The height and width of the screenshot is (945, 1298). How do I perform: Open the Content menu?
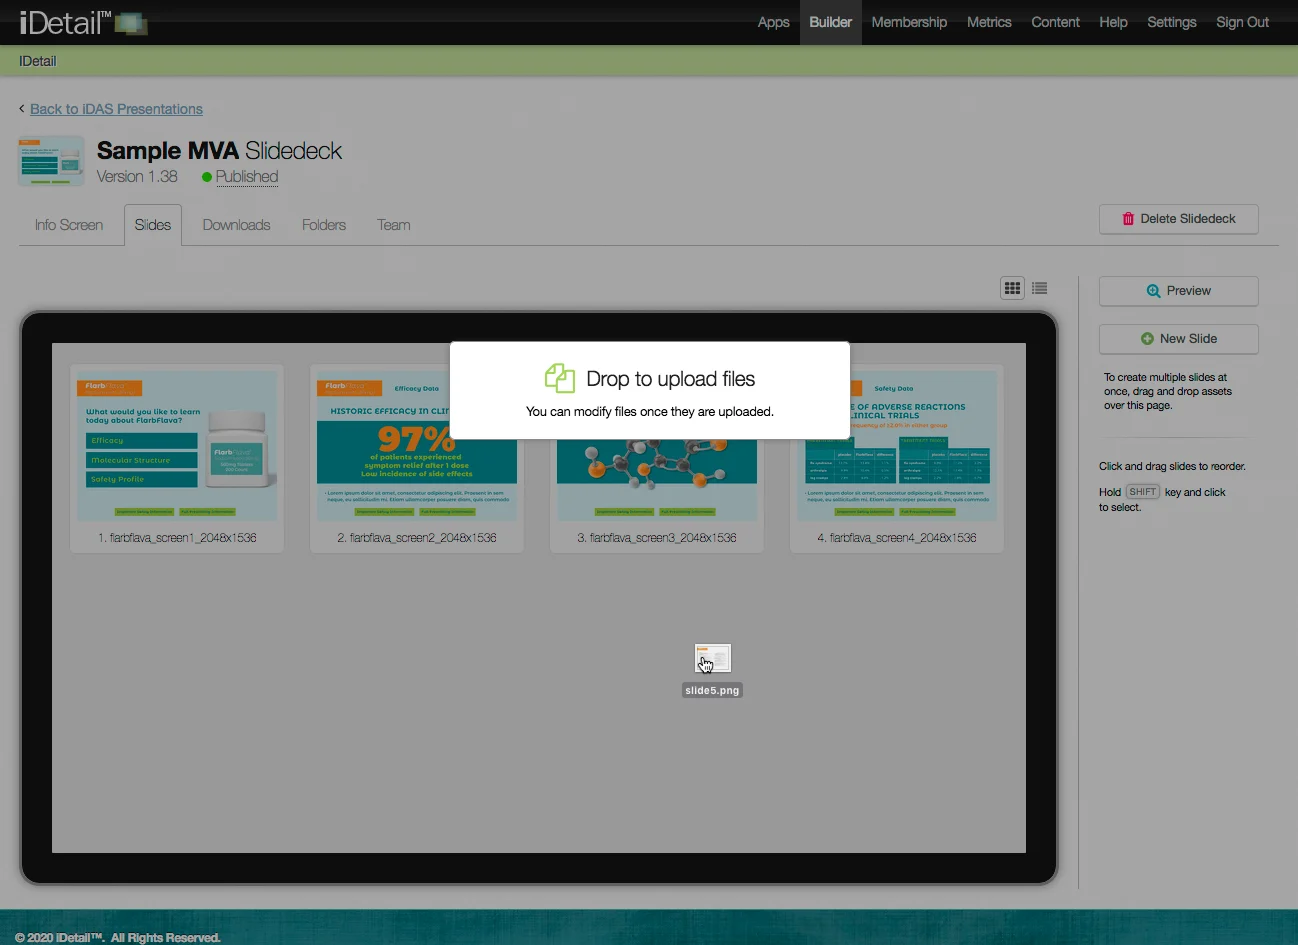pos(1055,22)
